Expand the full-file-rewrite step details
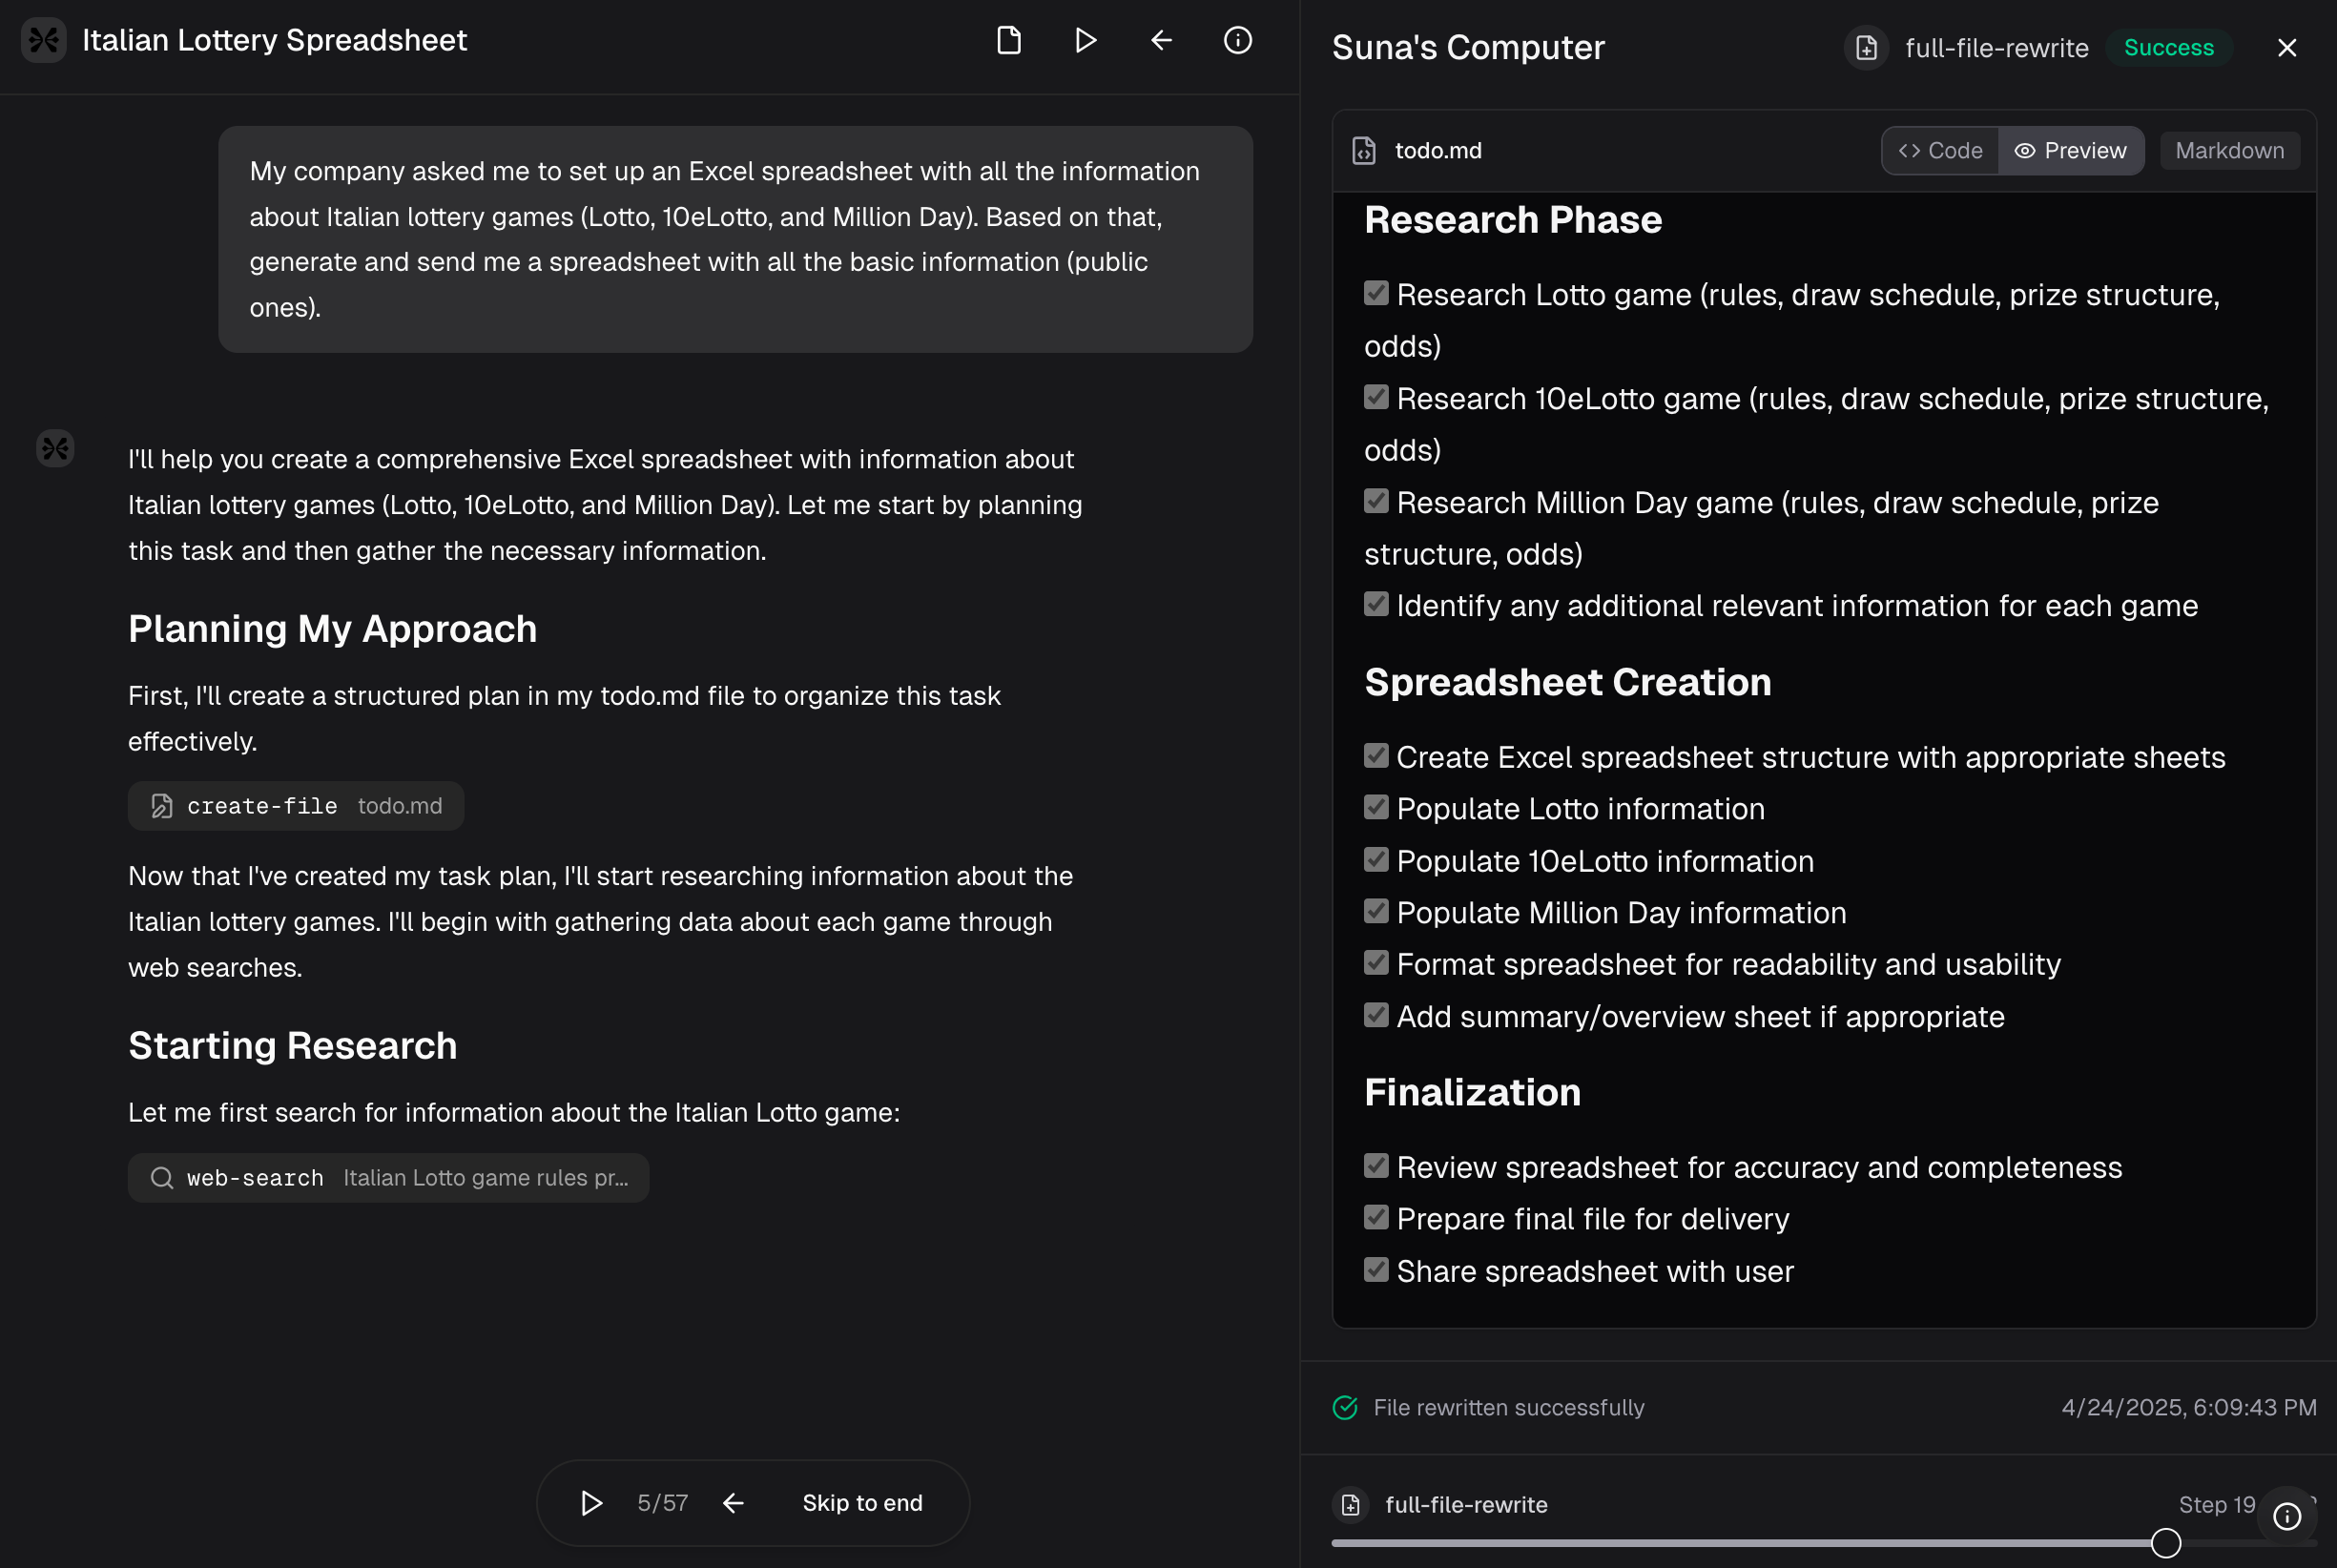2337x1568 pixels. pos(1466,1504)
